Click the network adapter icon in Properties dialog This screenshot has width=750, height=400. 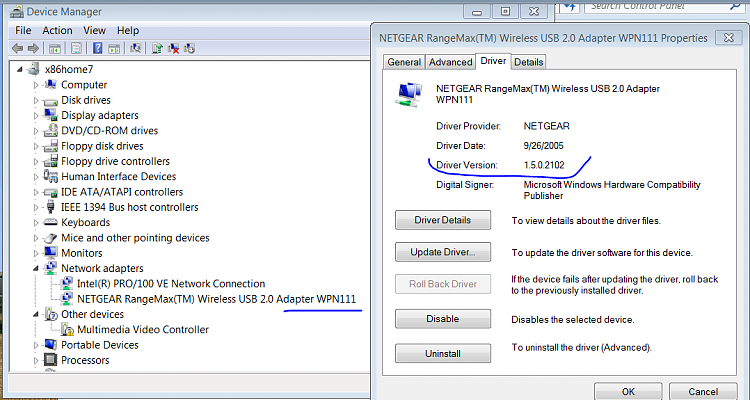pos(409,94)
